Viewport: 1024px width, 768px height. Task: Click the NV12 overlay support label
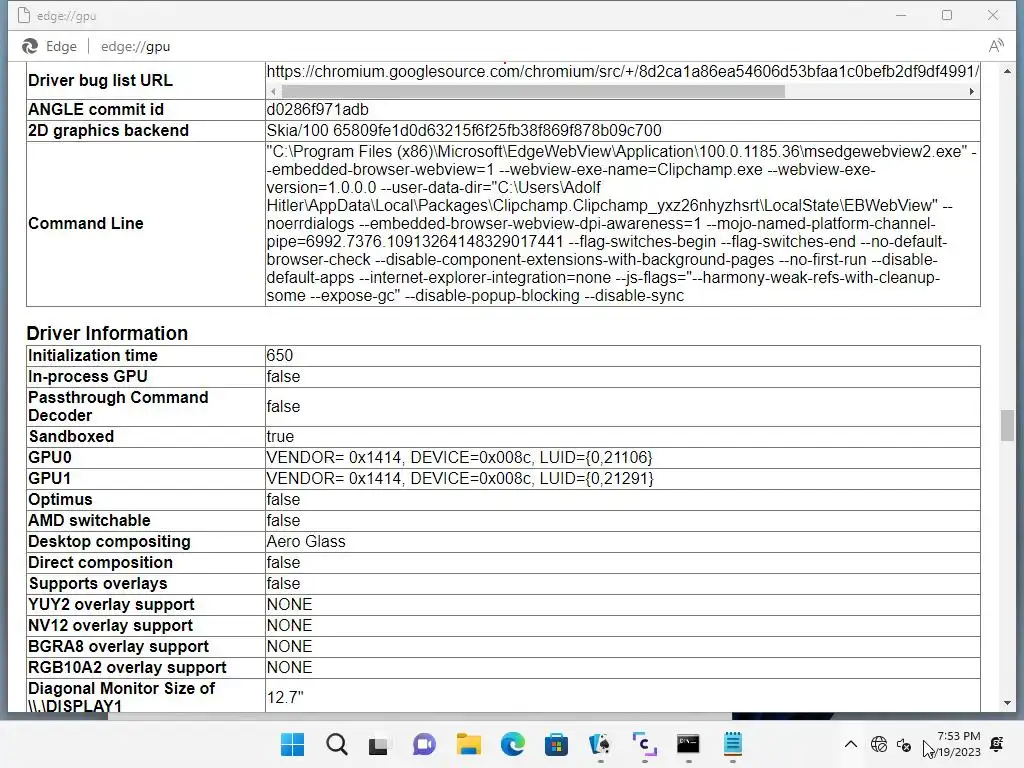pyautogui.click(x=110, y=625)
